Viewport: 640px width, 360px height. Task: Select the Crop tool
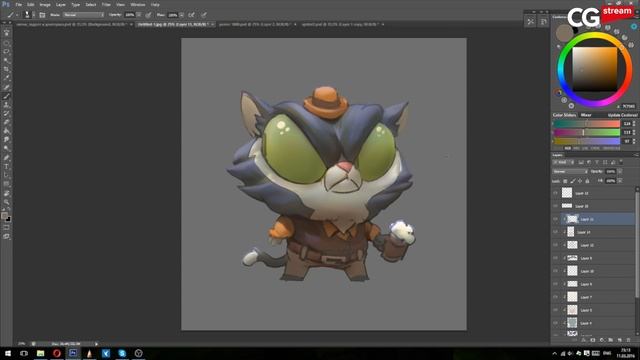(6, 69)
